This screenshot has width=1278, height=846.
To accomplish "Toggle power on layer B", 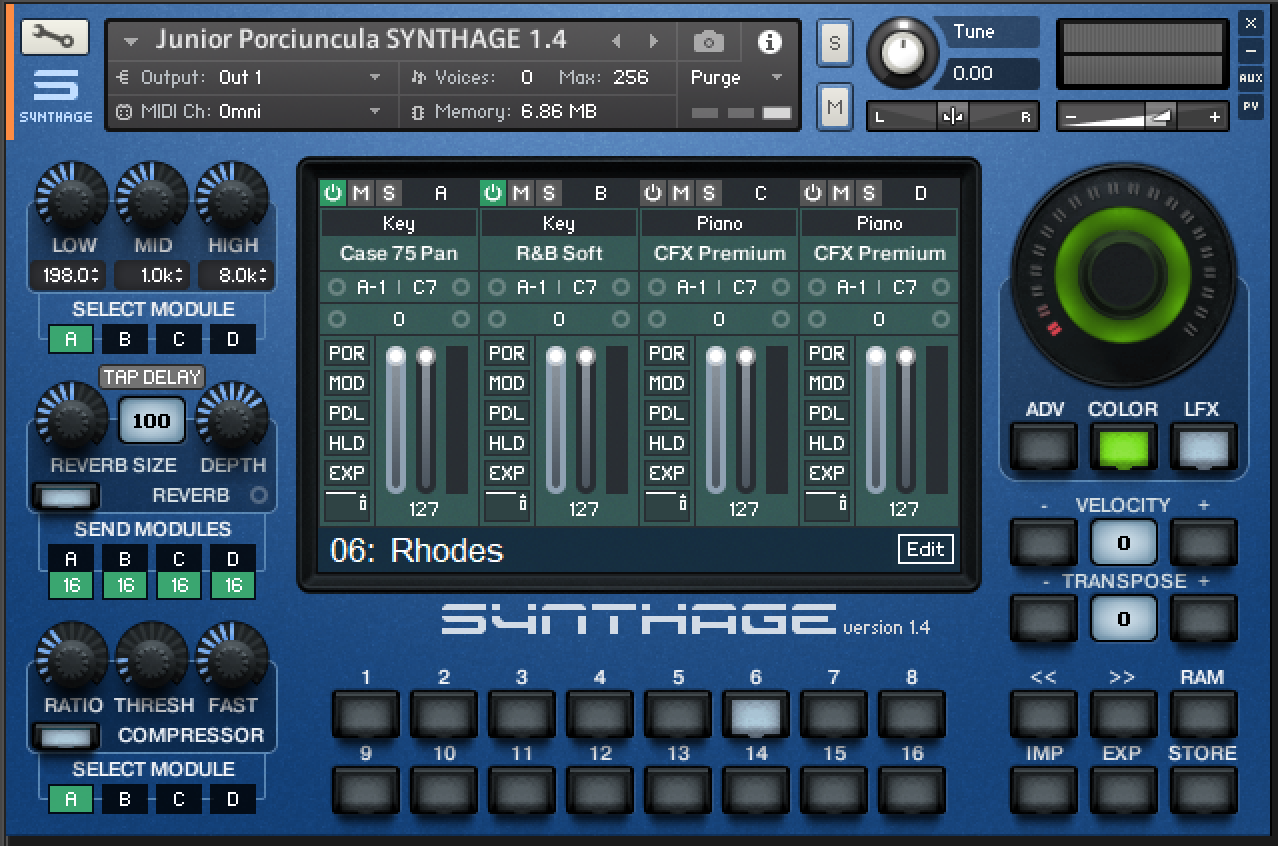I will pyautogui.click(x=493, y=193).
